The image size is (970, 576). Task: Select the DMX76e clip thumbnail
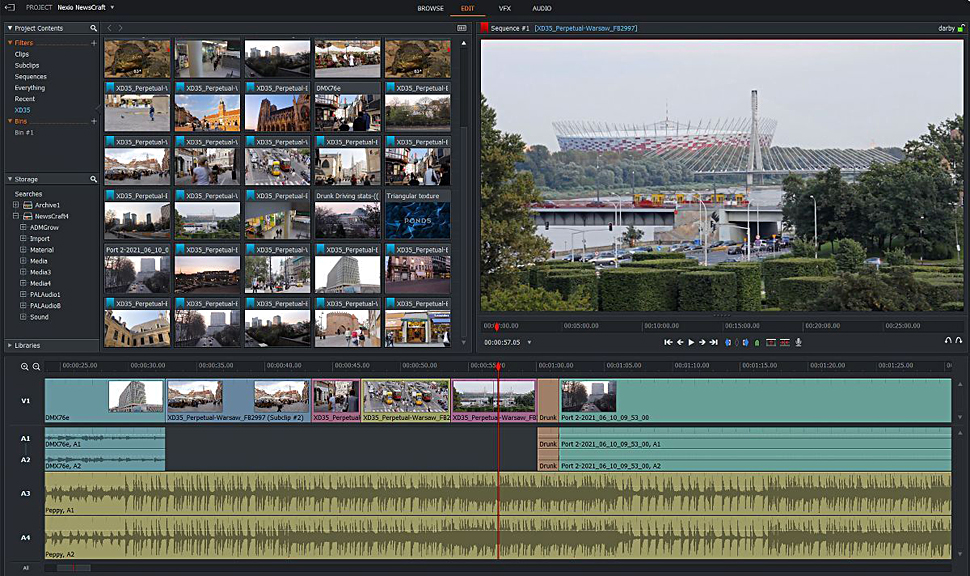[x=348, y=106]
